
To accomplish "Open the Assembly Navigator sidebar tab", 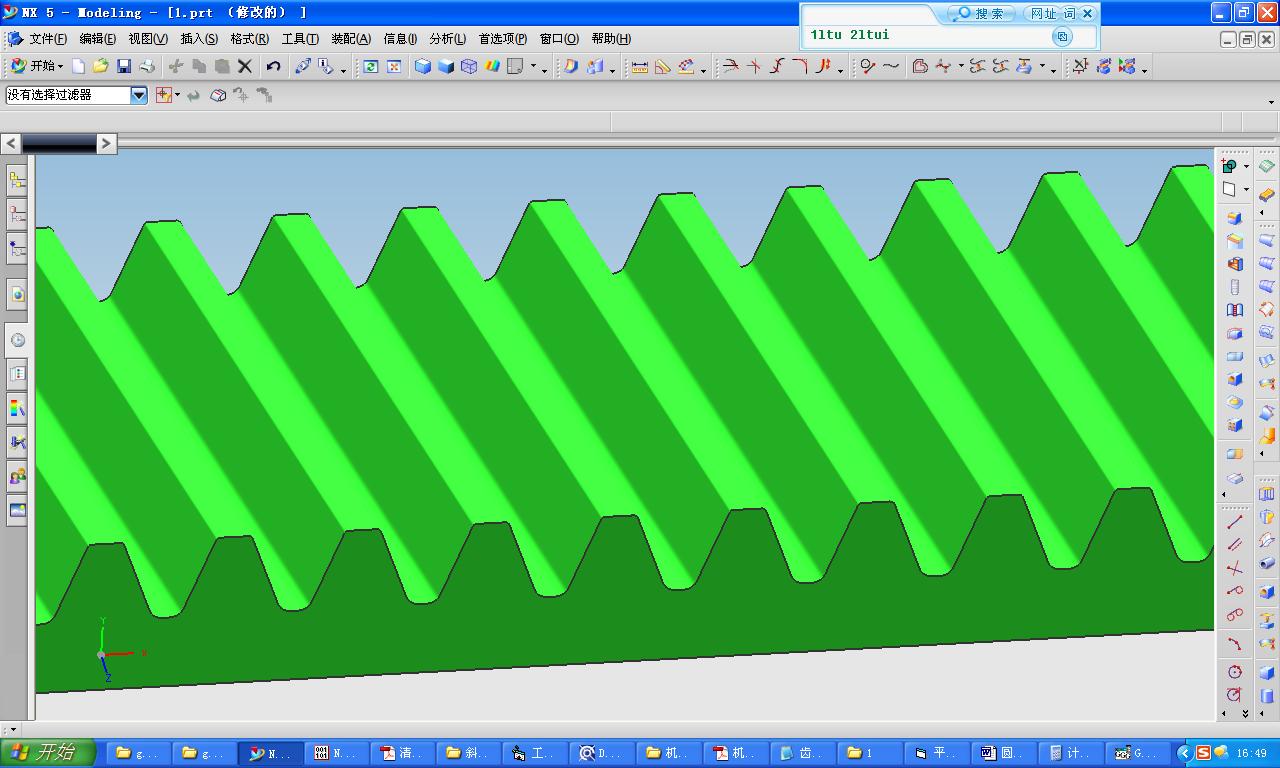I will [17, 181].
